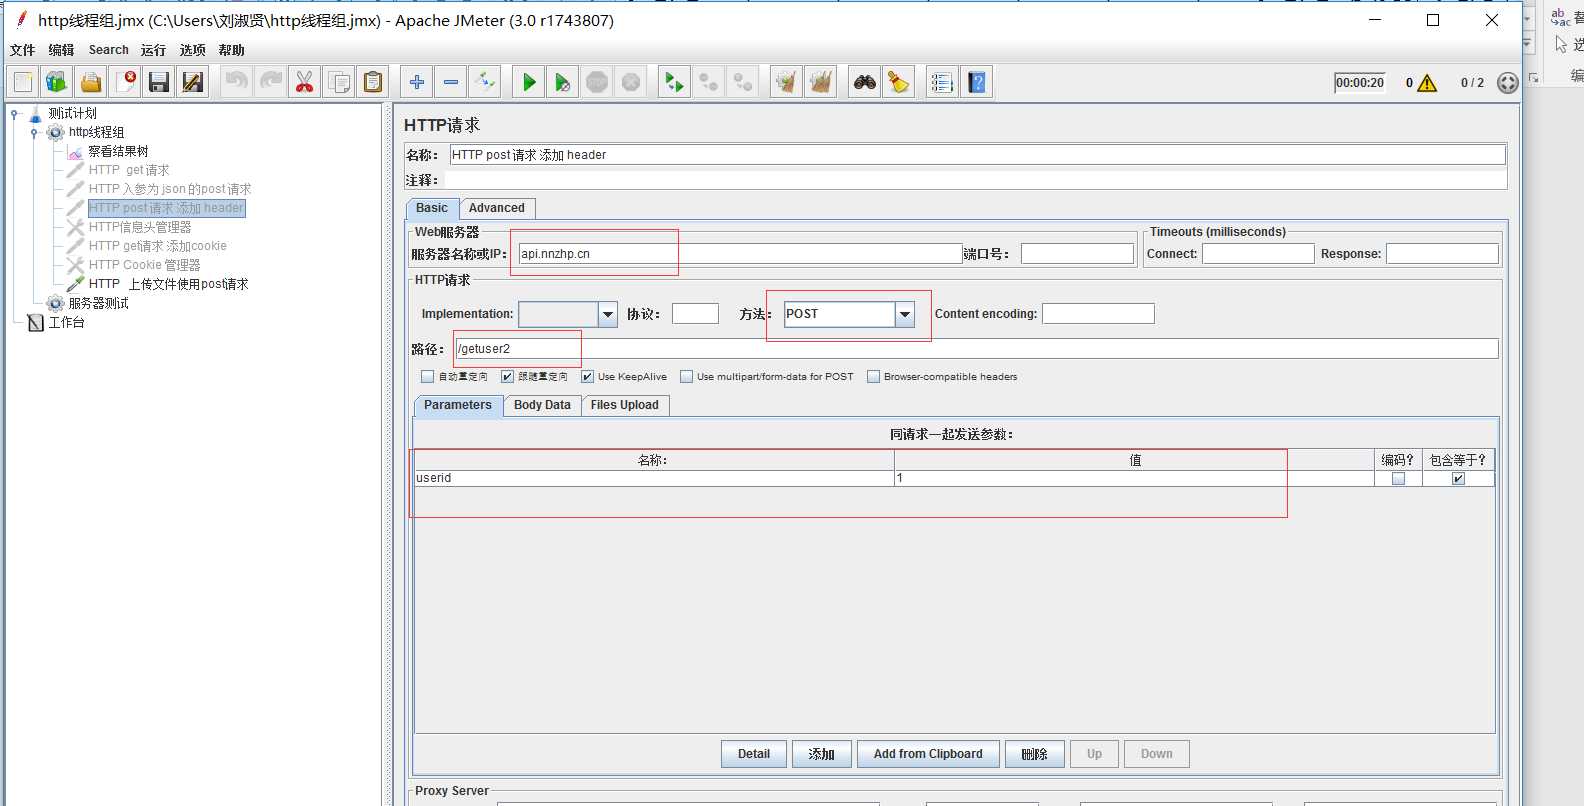
Task: Click the Shutdown test icon
Action: click(x=631, y=82)
